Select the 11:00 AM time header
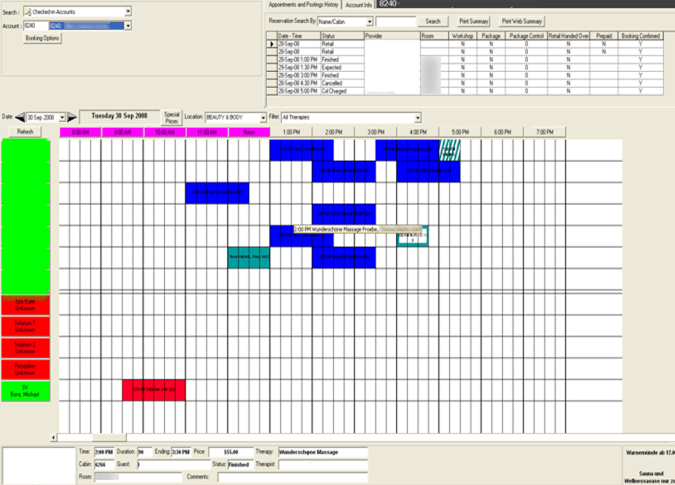Viewport: 675px width, 485px height. click(x=207, y=132)
